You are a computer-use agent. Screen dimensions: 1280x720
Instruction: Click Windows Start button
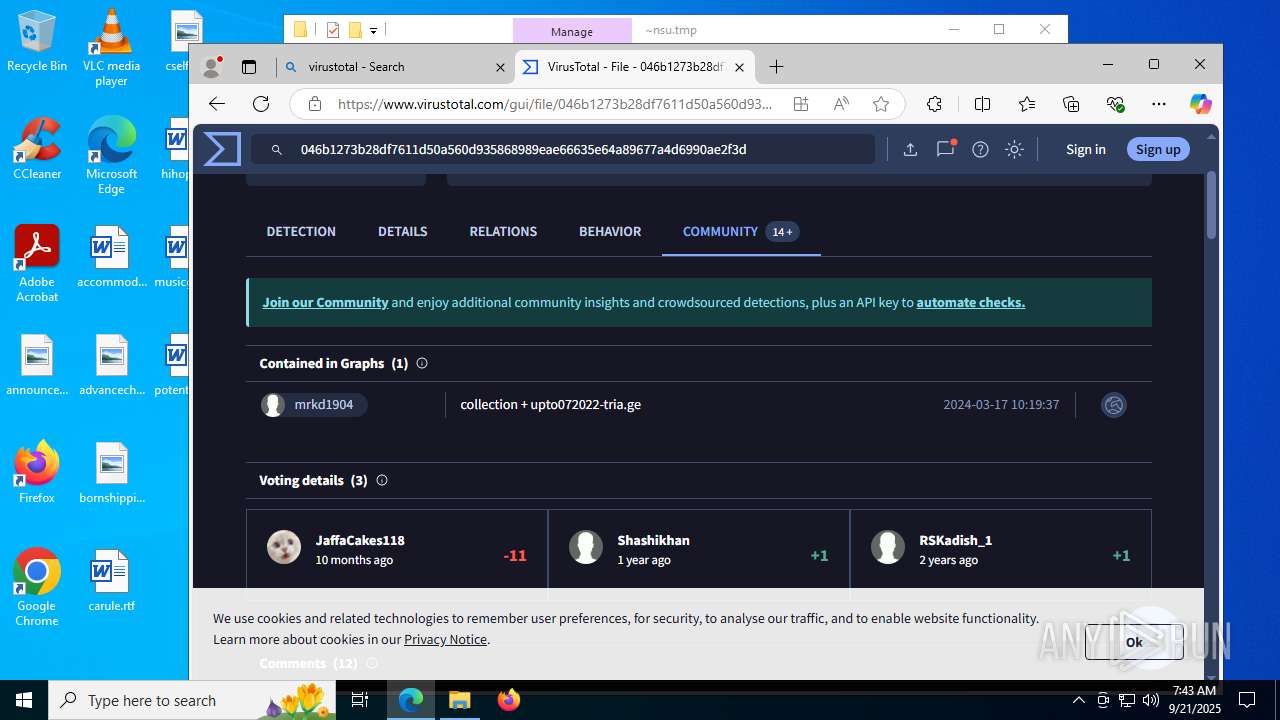coord(24,700)
